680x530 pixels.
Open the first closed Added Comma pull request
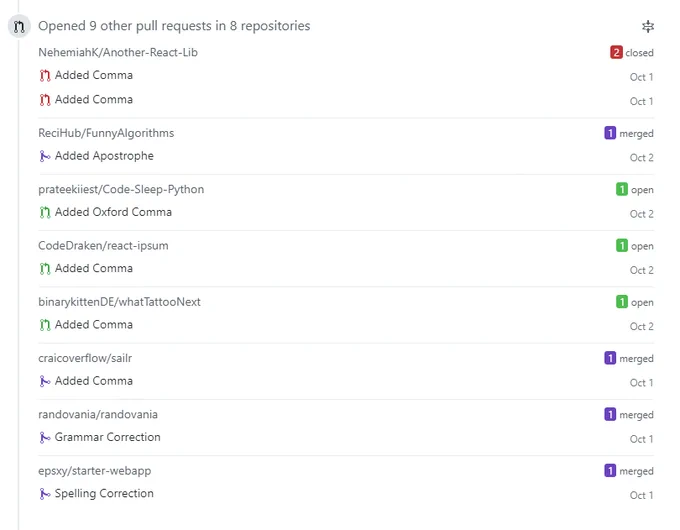point(94,75)
